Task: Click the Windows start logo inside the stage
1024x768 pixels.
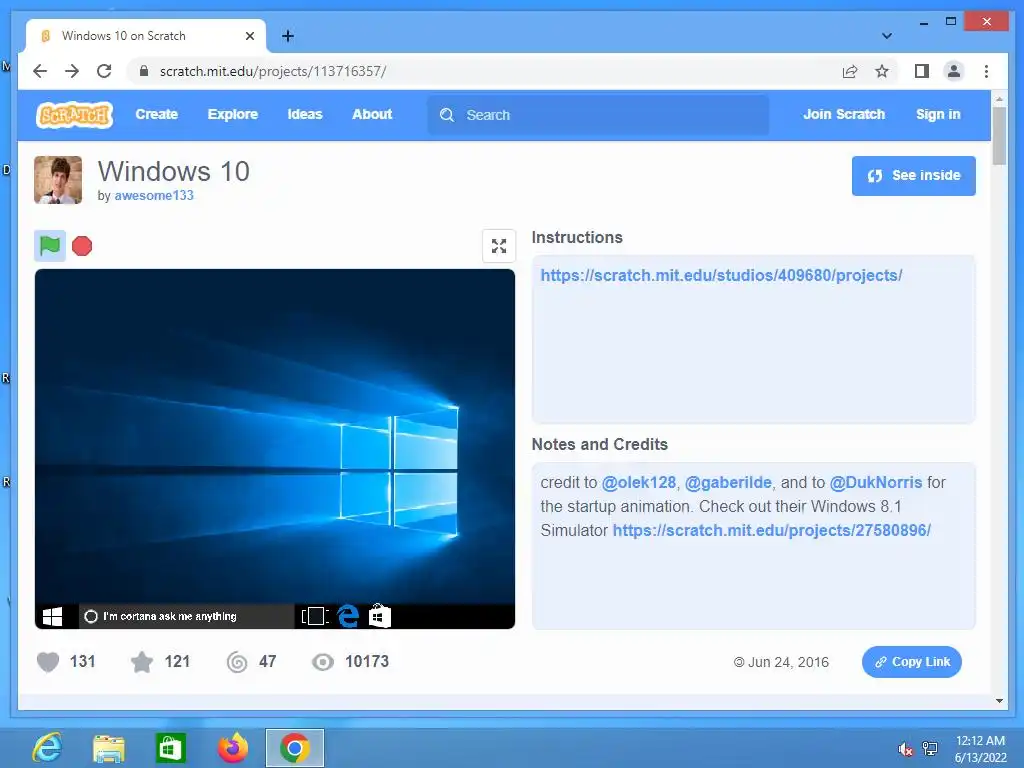Action: [52, 616]
